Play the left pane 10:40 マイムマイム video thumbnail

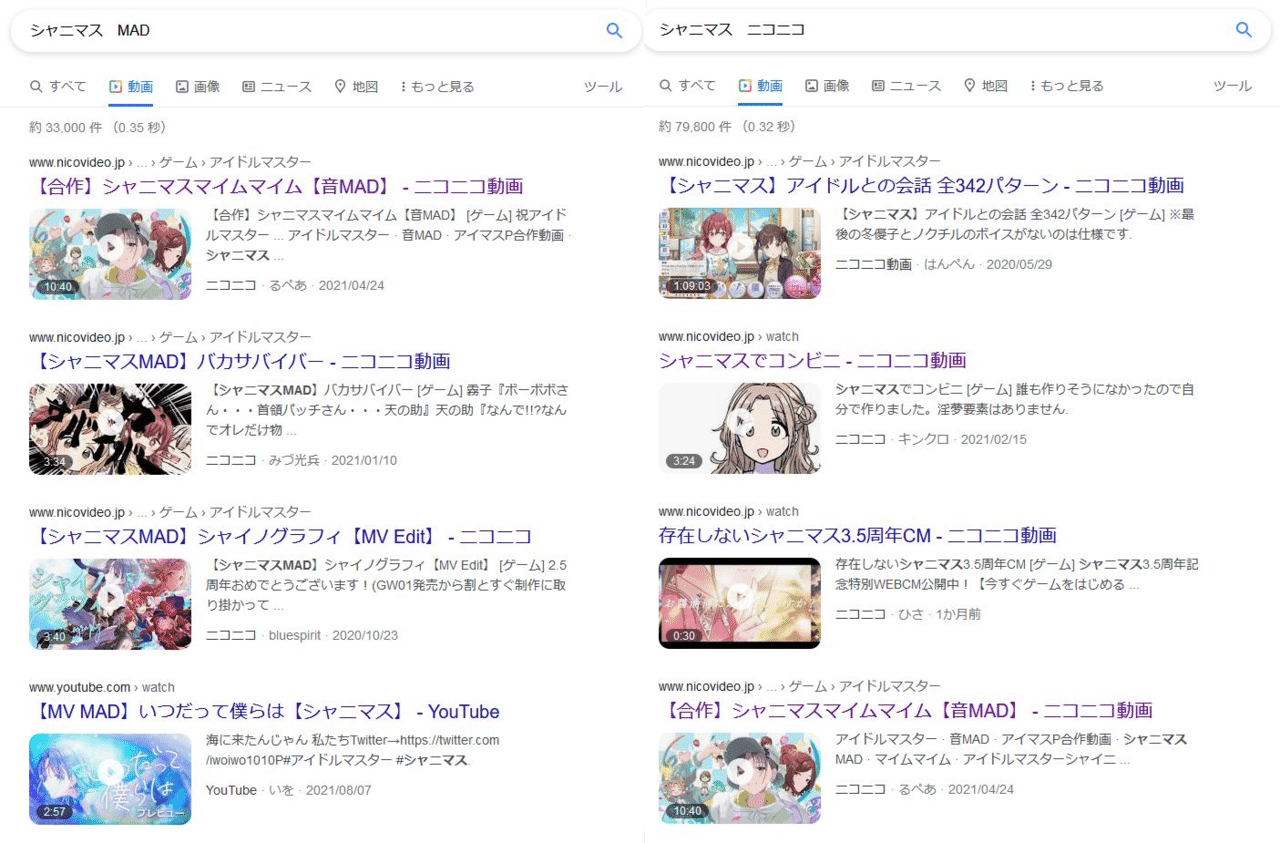[x=110, y=253]
